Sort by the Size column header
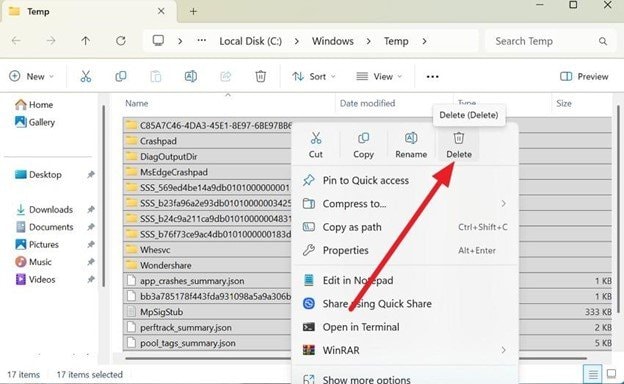Viewport: 624px width, 384px height. point(564,103)
